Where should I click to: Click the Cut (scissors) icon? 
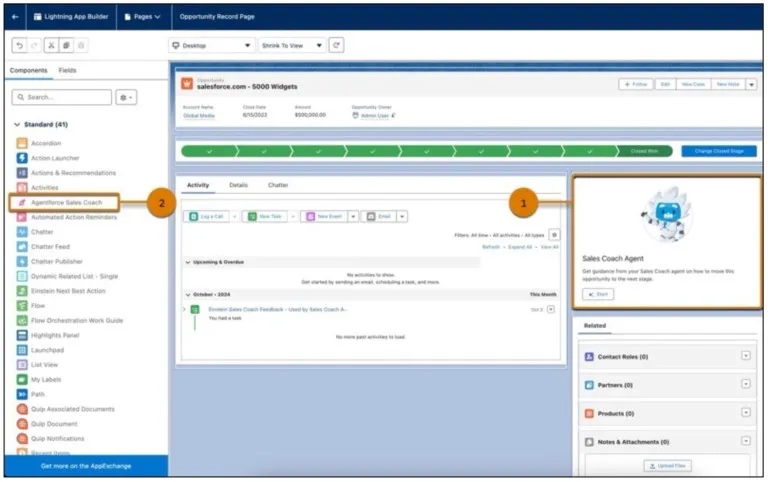click(x=51, y=46)
